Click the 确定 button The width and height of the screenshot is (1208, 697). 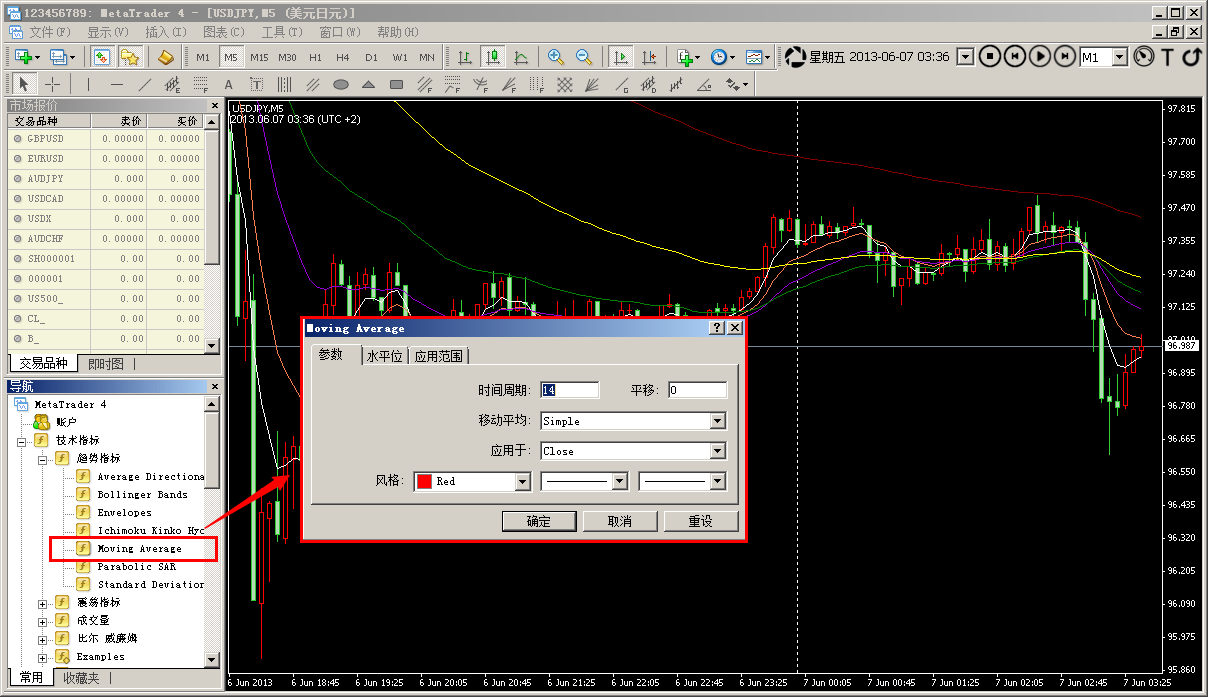(539, 521)
